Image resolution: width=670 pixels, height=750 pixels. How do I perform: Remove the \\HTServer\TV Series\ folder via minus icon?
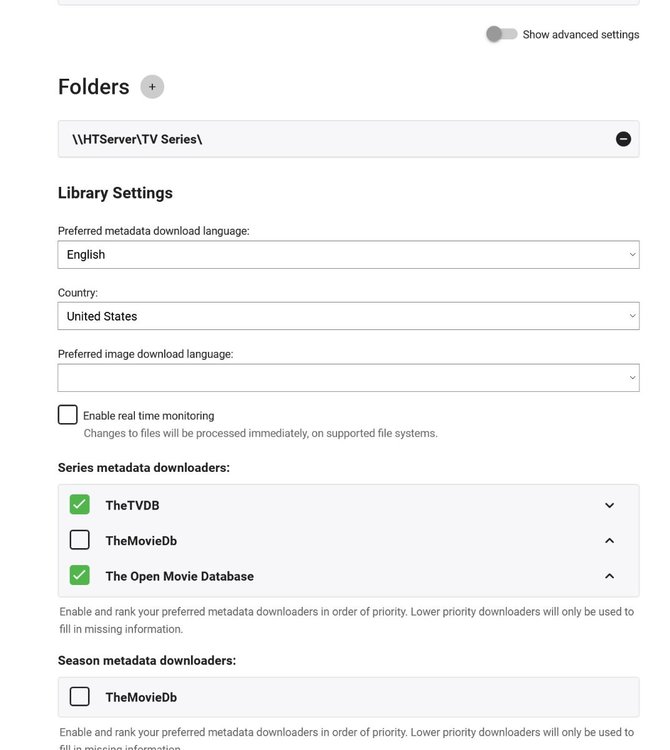(623, 139)
